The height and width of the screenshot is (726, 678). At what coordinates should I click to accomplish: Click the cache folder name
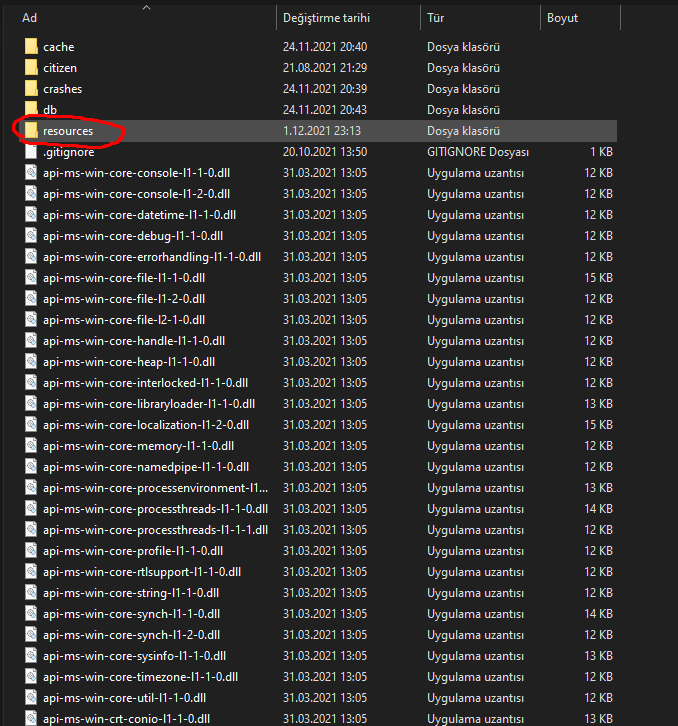pyautogui.click(x=59, y=47)
